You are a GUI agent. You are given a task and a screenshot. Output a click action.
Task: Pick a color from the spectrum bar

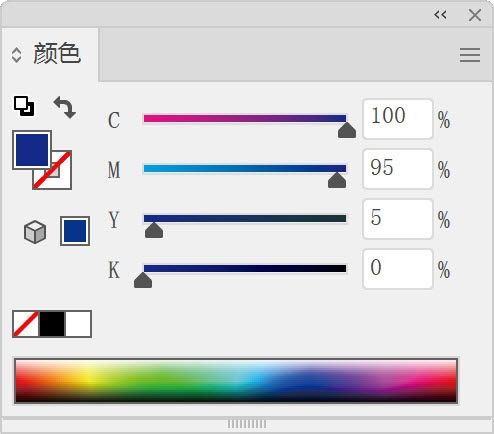pyautogui.click(x=236, y=381)
